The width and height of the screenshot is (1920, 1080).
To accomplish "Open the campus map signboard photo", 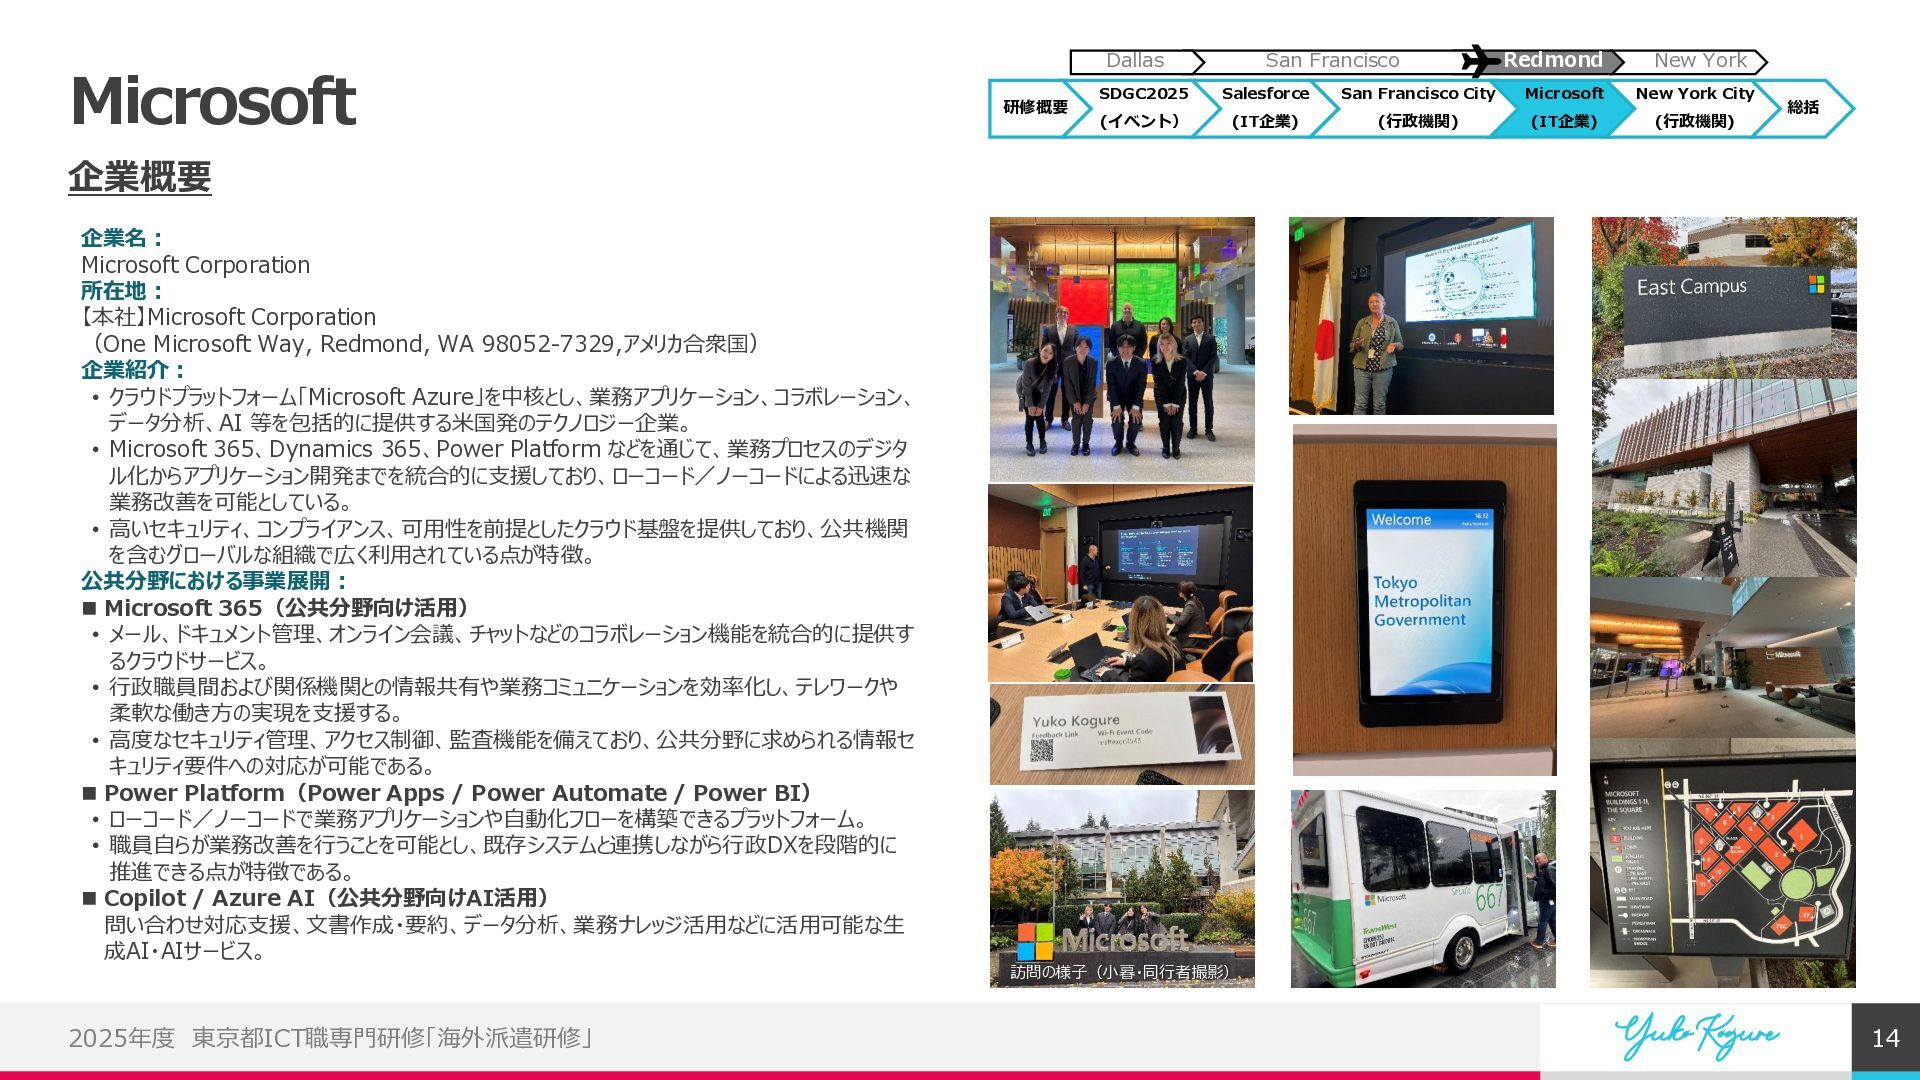I will pyautogui.click(x=1722, y=865).
